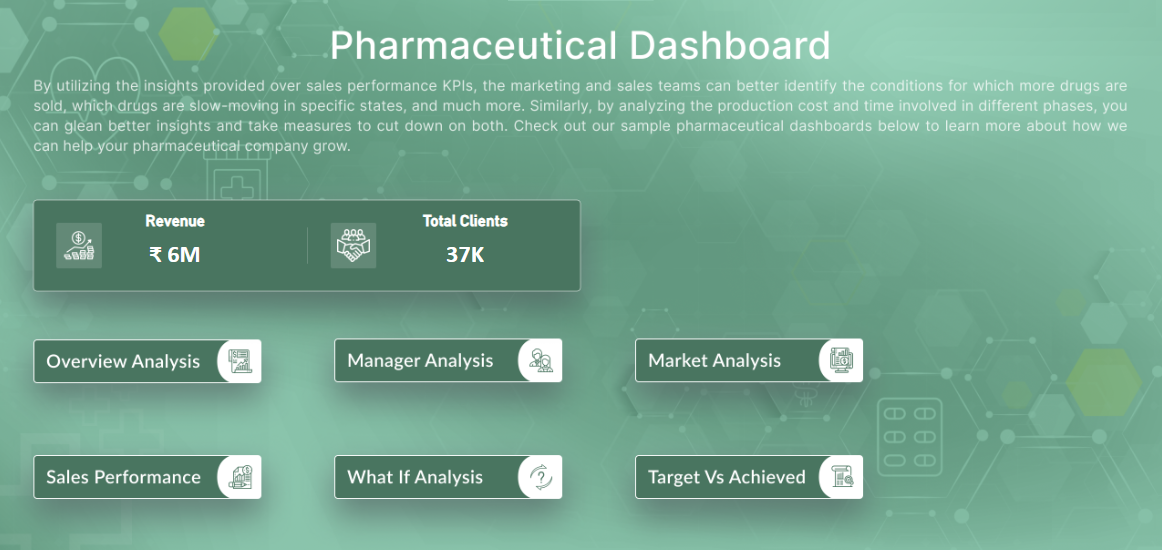Click the Market Analysis monitor icon
This screenshot has width=1162, height=550.
pos(842,361)
